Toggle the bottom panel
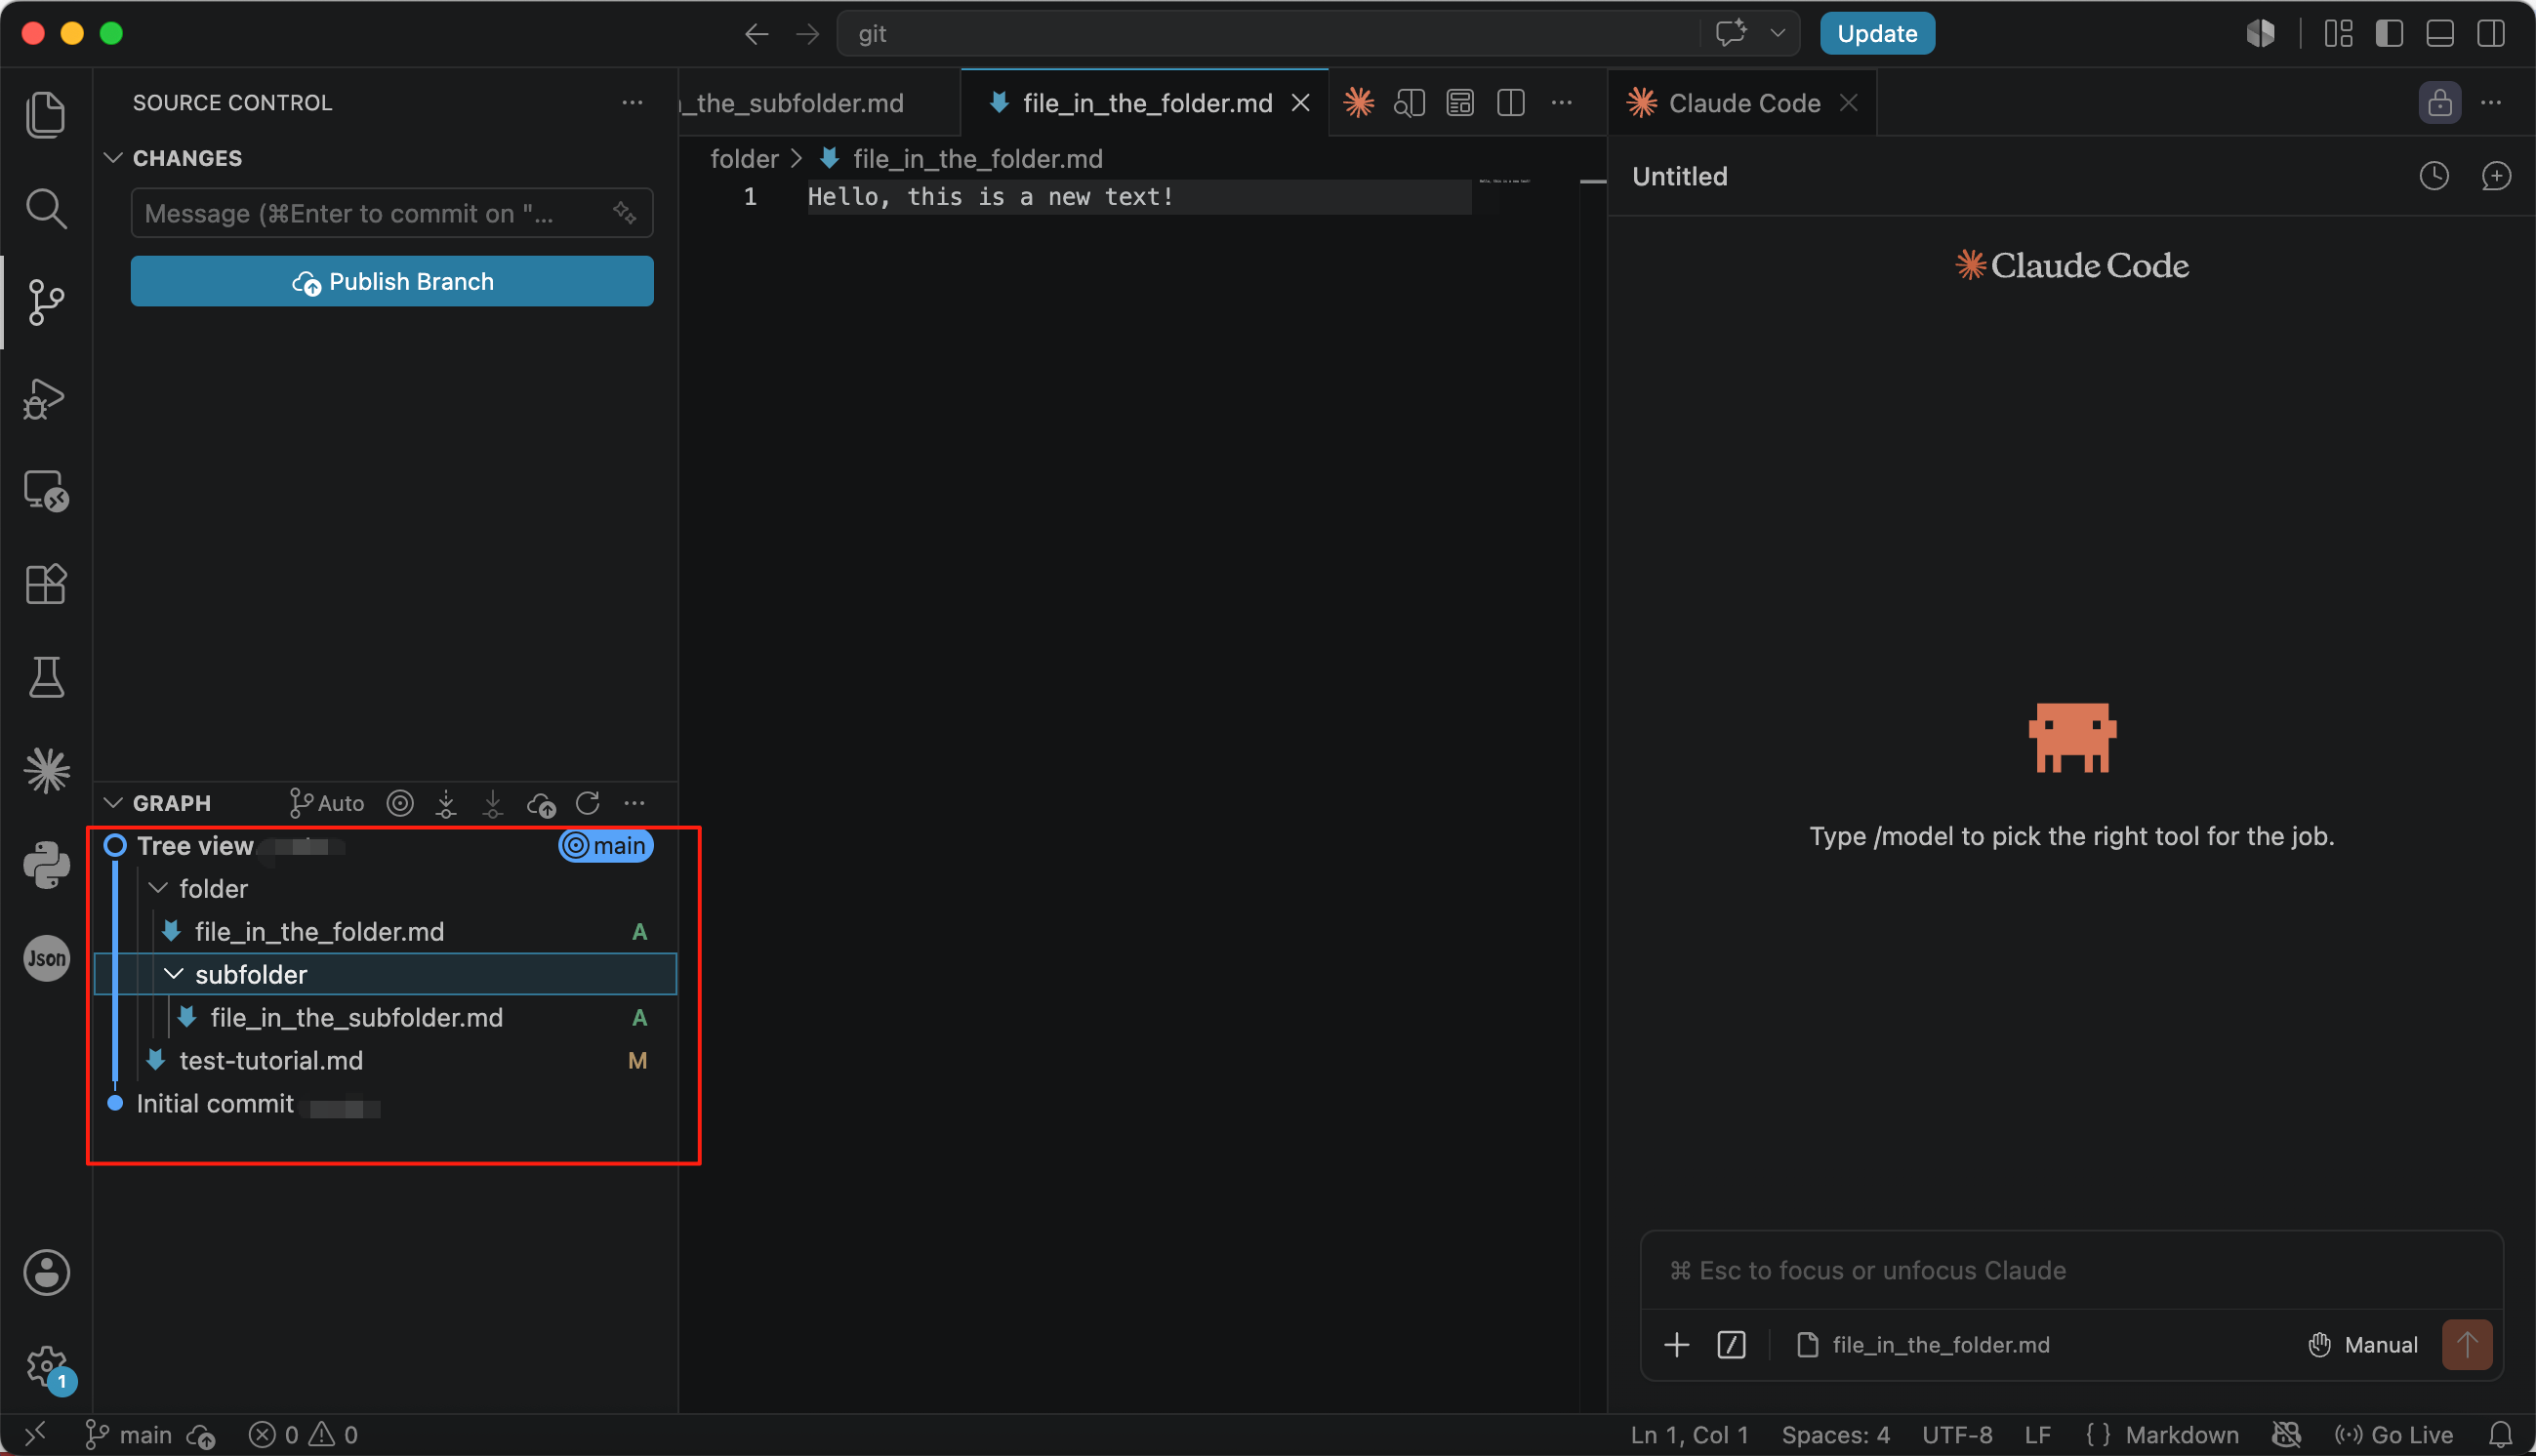The width and height of the screenshot is (2536, 1456). pyautogui.click(x=2440, y=34)
